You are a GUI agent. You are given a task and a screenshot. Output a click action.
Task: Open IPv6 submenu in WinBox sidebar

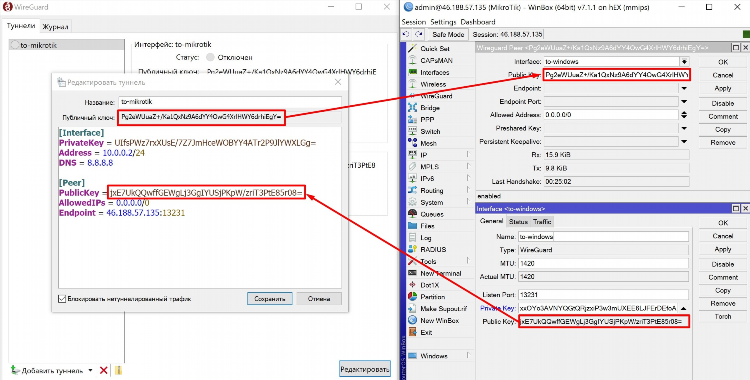point(427,179)
